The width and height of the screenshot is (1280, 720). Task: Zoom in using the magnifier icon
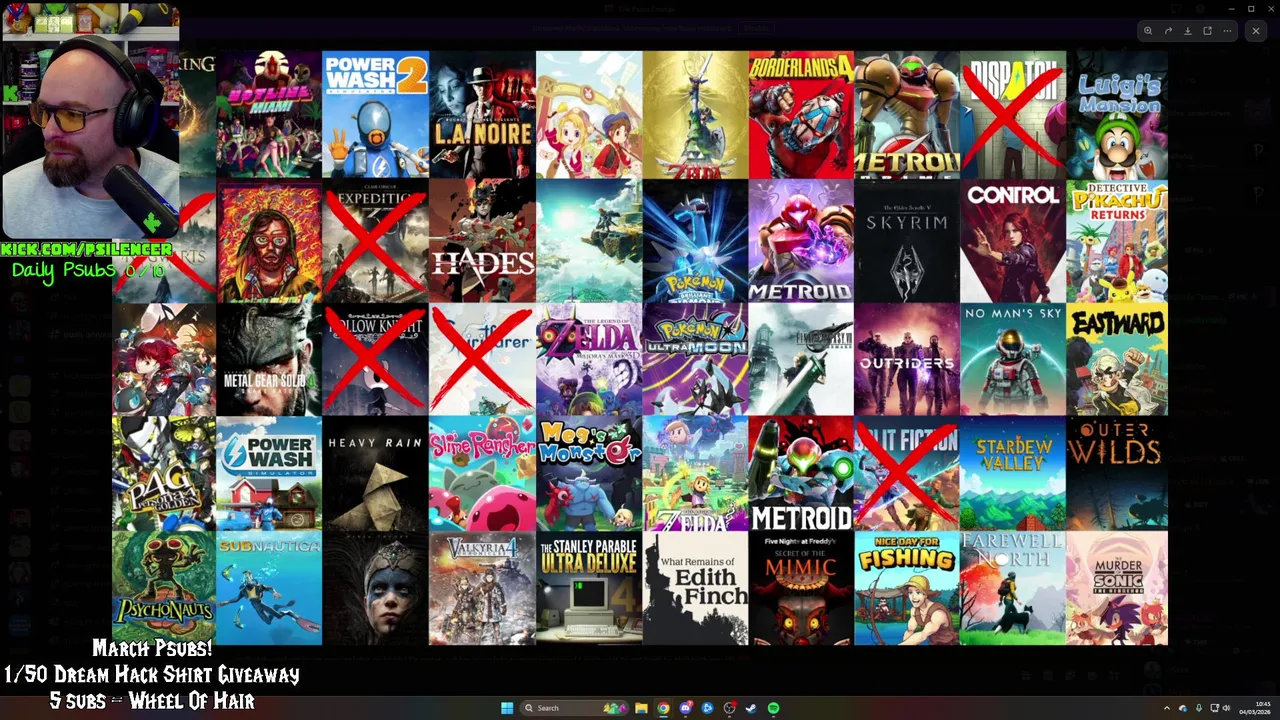pyautogui.click(x=1148, y=31)
